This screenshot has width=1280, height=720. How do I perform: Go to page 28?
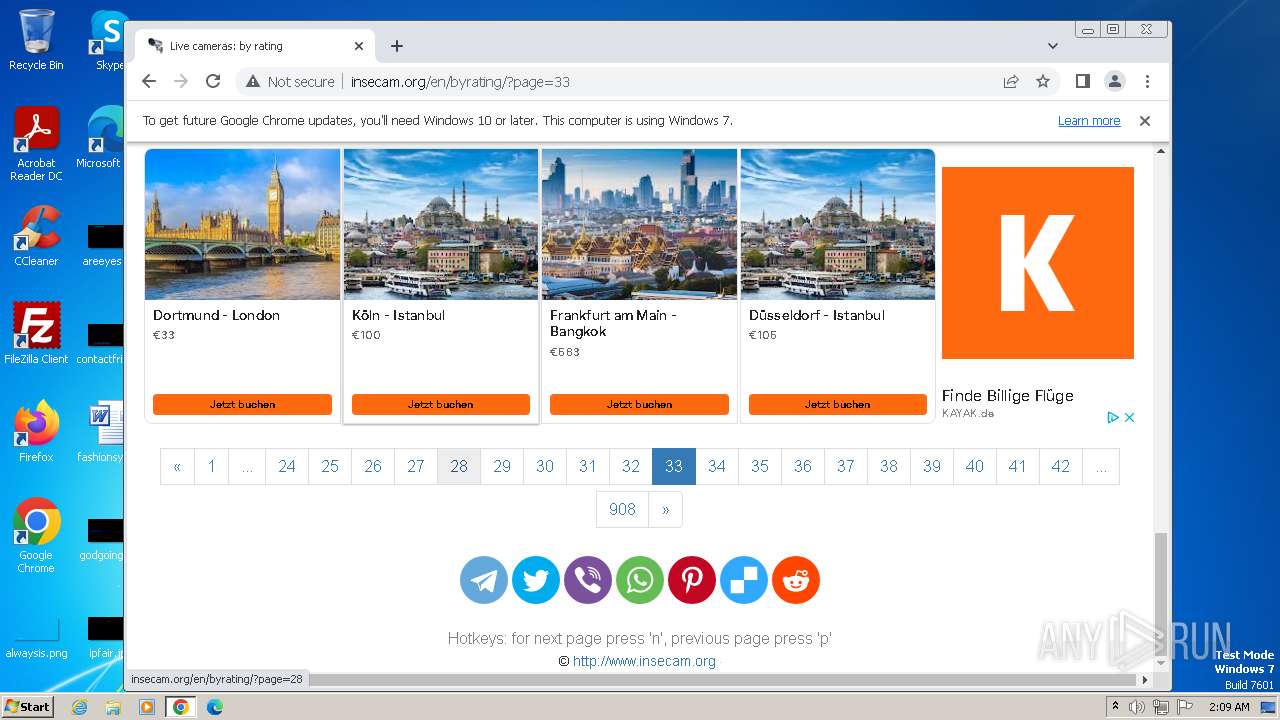point(459,466)
